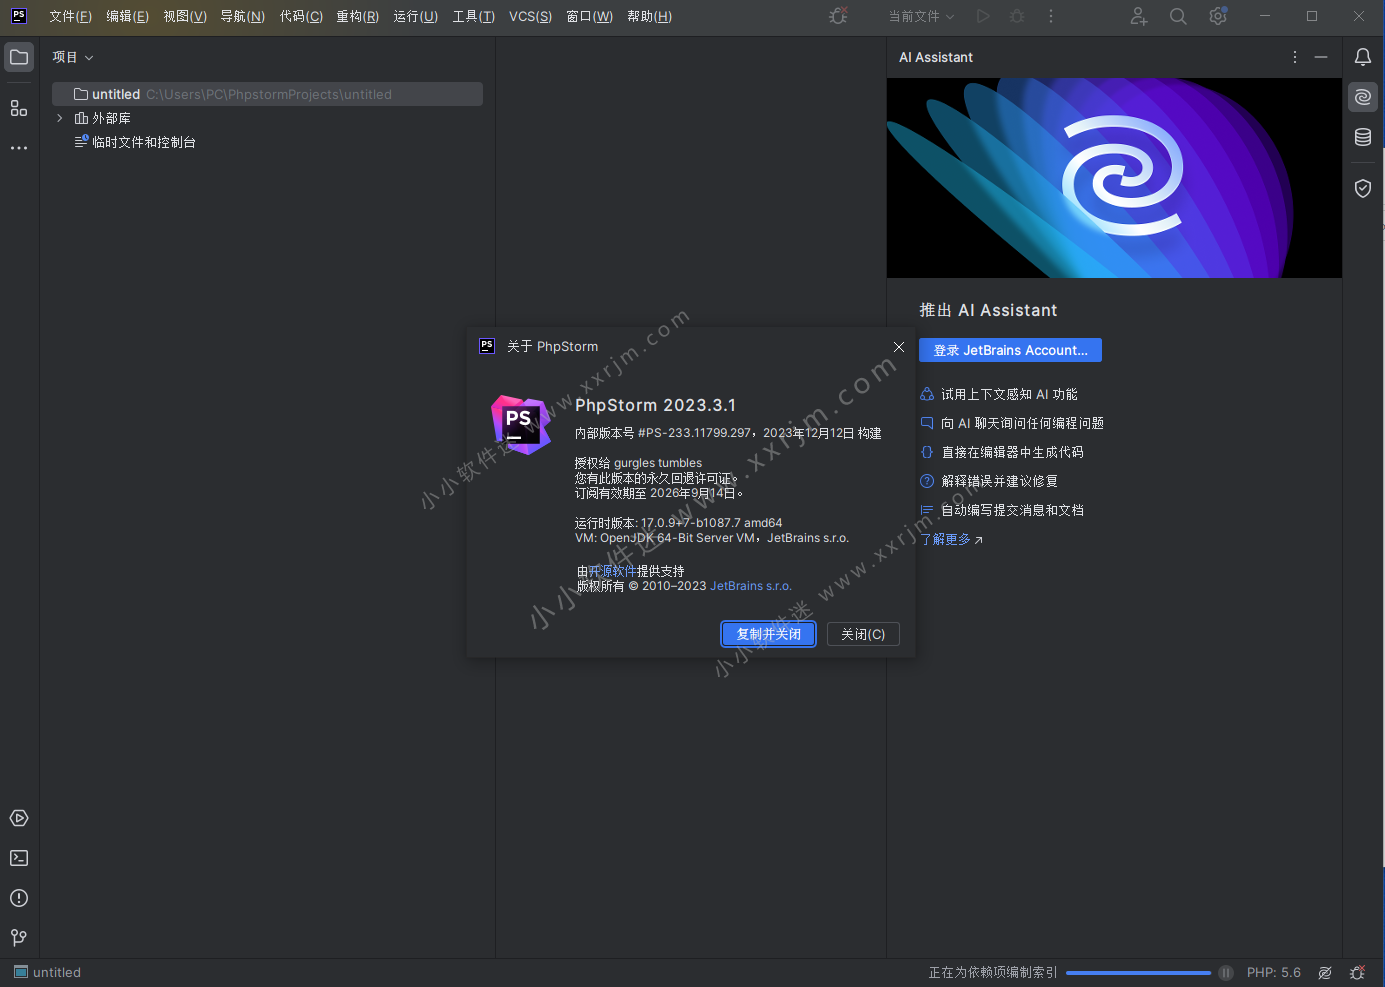Open the View menu
1385x987 pixels.
185,16
